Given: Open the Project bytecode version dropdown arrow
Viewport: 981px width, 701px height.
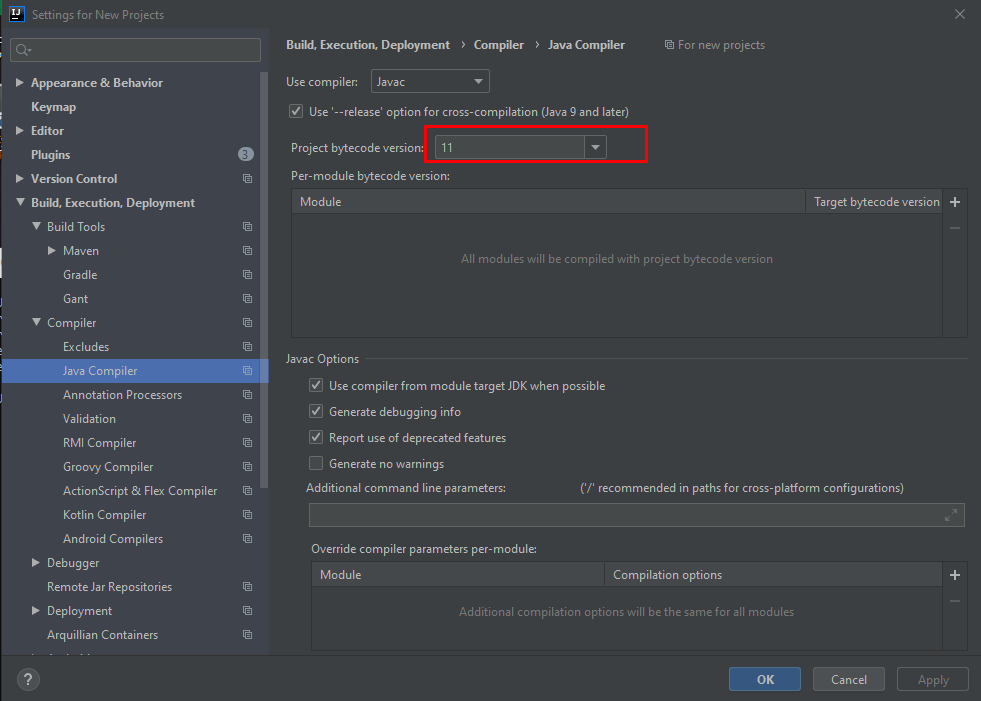Looking at the screenshot, I should click(x=596, y=148).
